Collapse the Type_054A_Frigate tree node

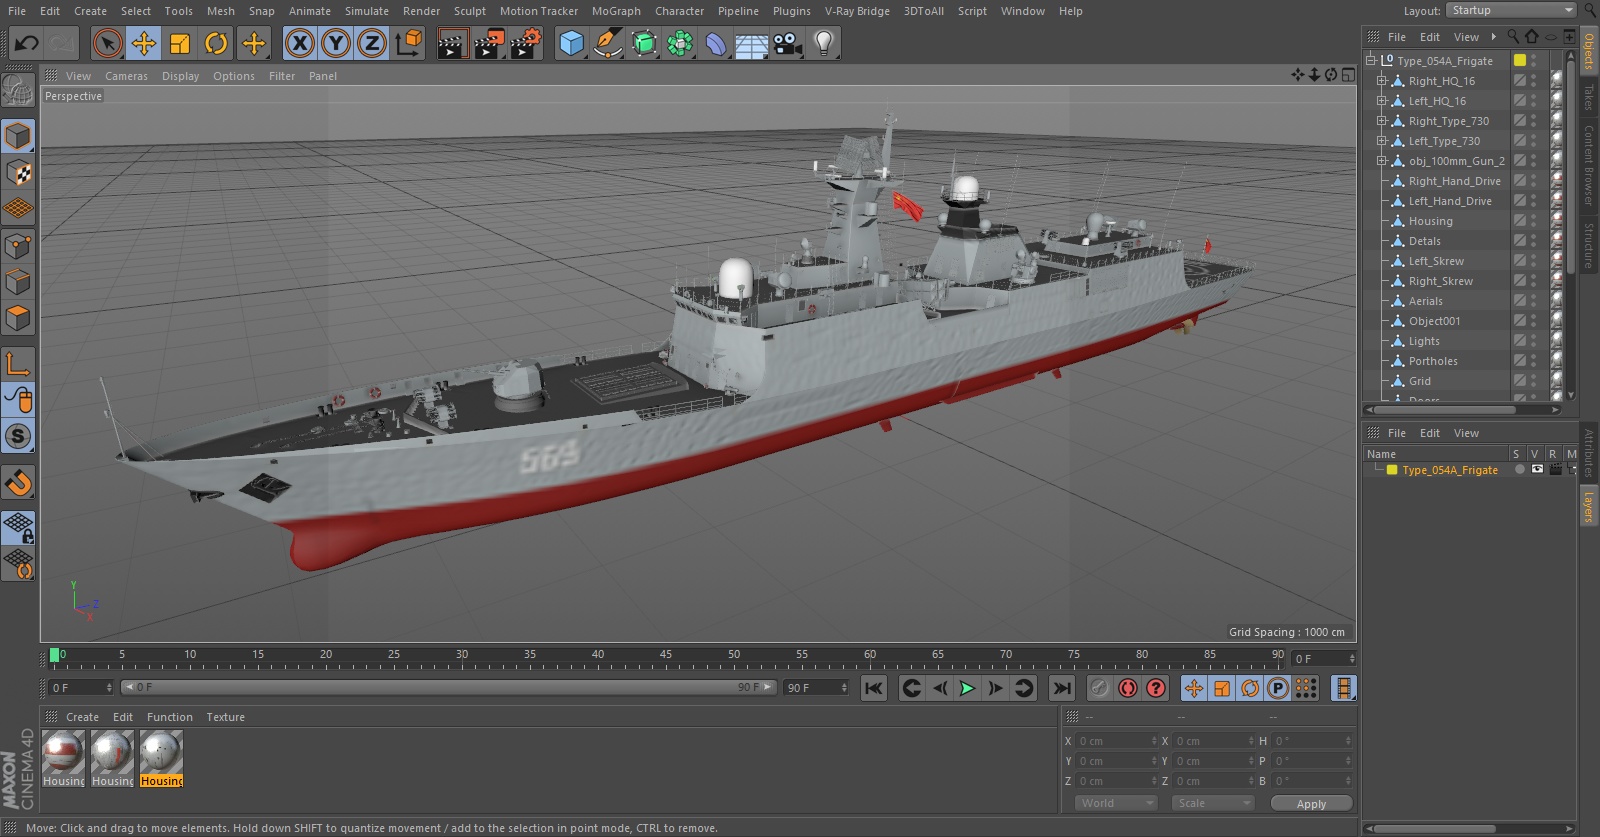click(1371, 60)
